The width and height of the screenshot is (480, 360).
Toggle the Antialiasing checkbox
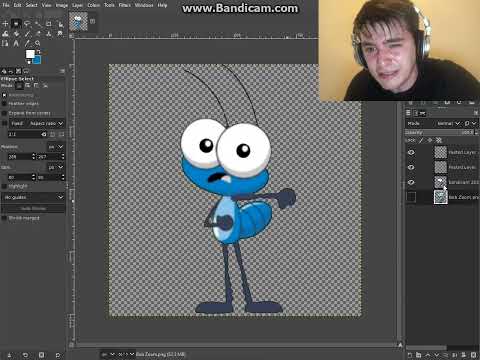pos(4,95)
